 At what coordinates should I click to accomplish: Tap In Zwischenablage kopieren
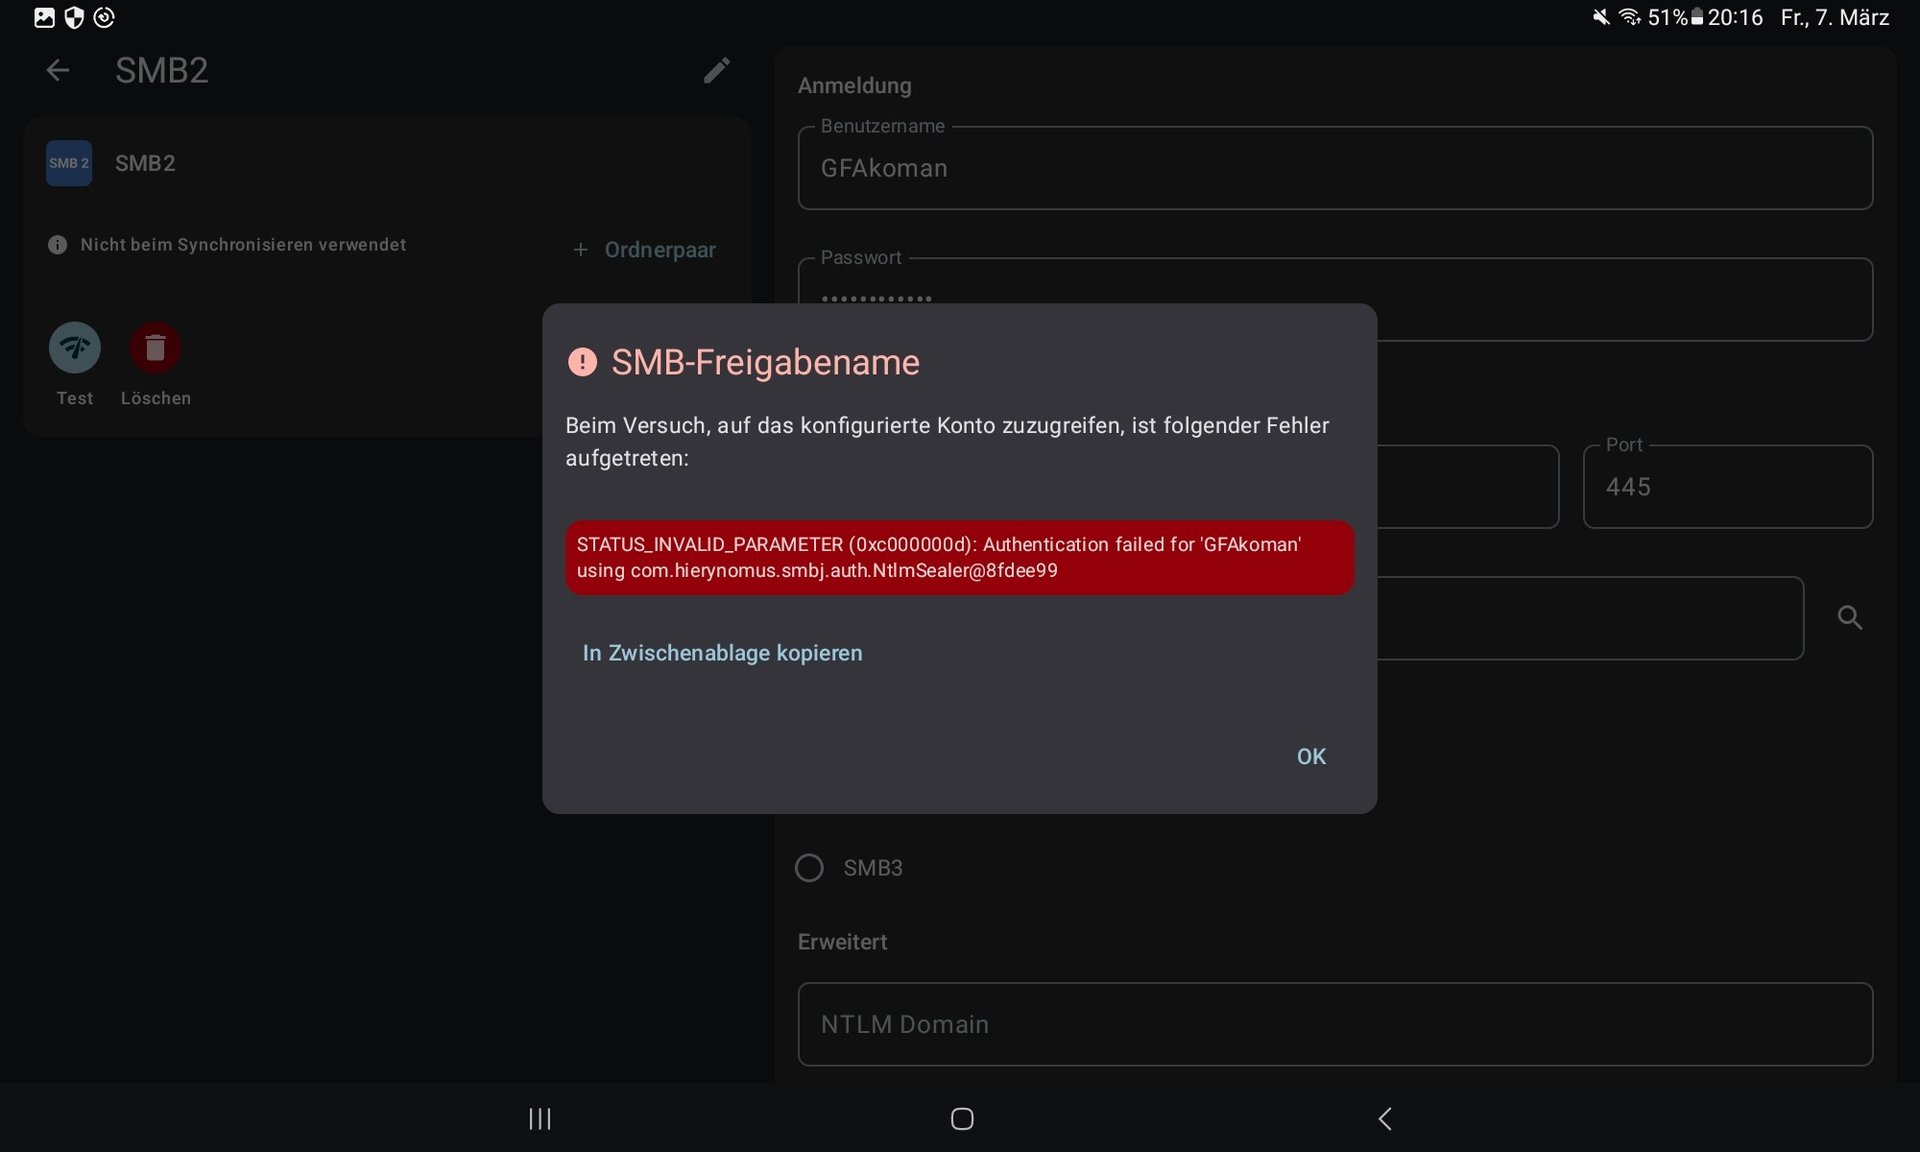722,653
